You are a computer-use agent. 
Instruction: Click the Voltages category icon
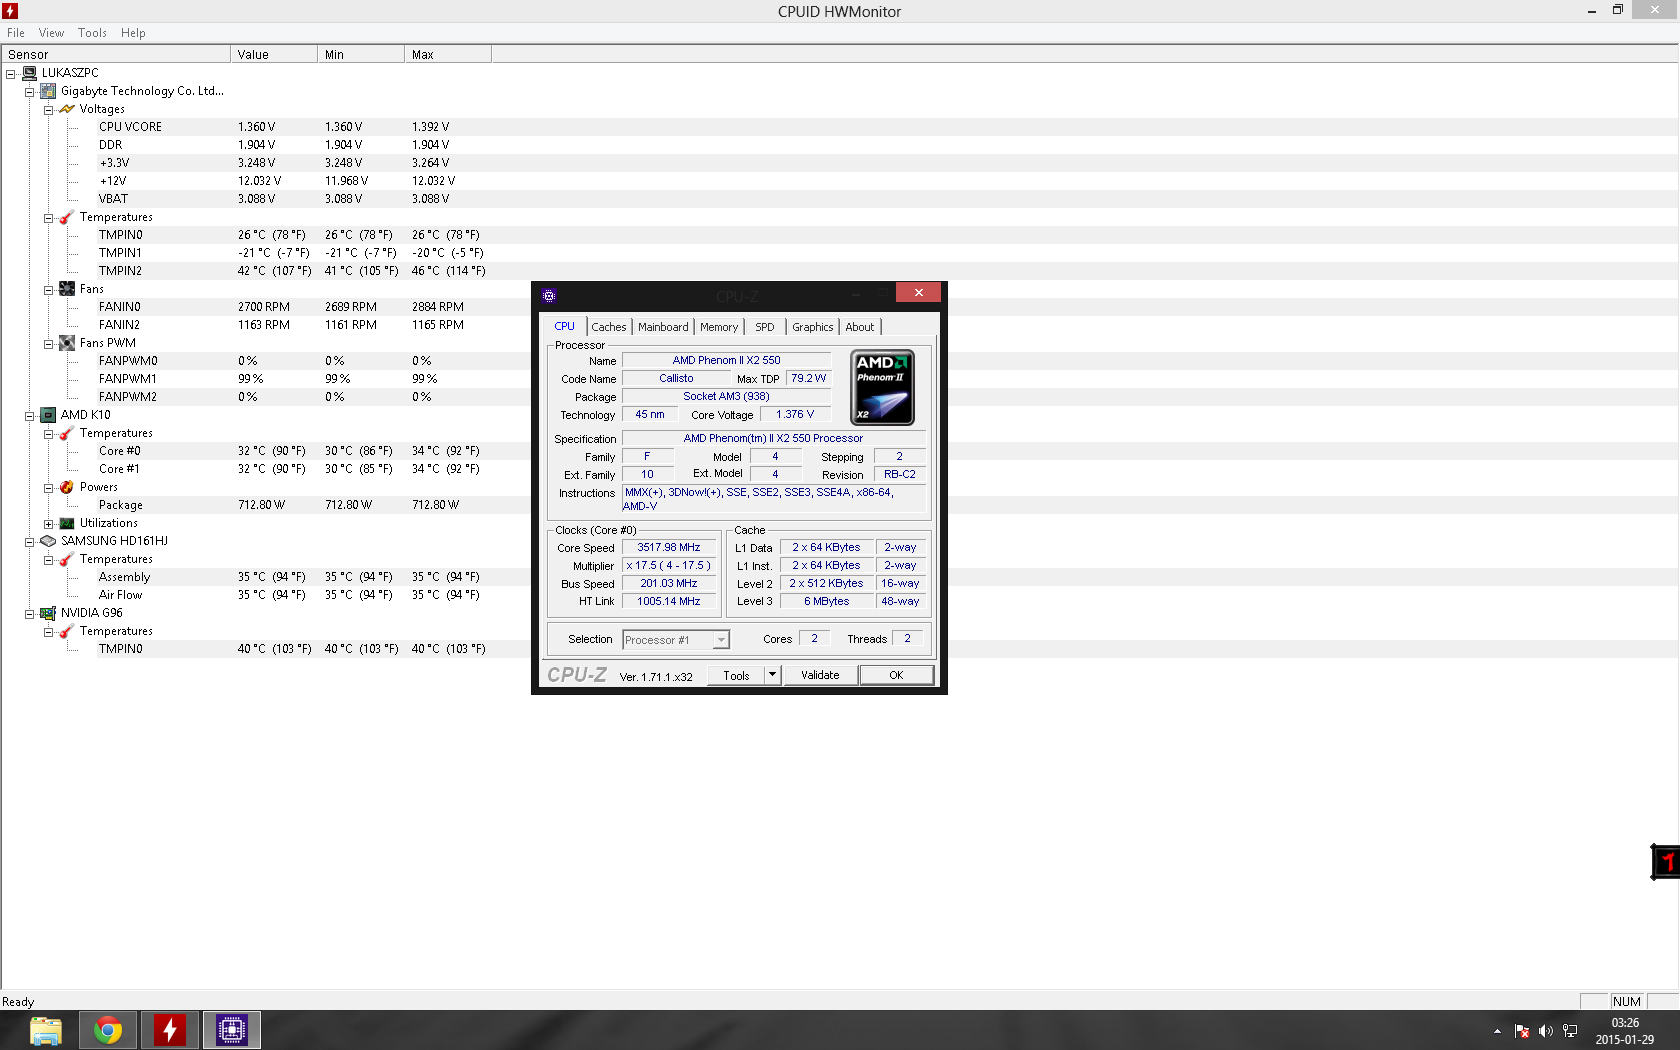coord(67,109)
